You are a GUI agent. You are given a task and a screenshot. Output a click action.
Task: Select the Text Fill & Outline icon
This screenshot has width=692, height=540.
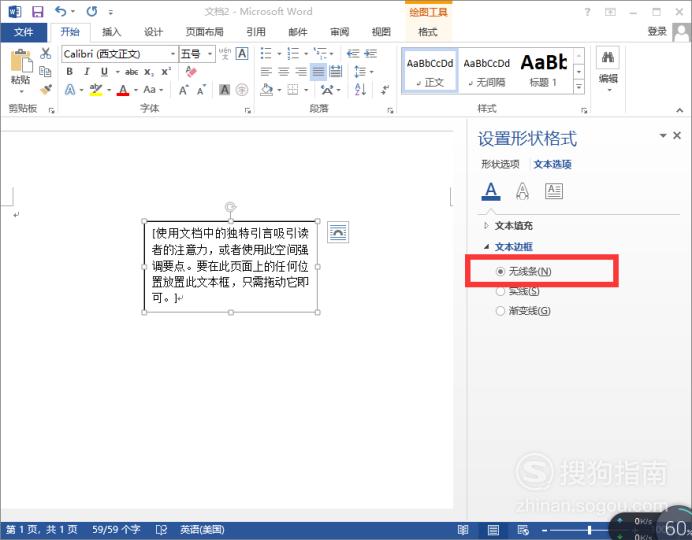(491, 191)
